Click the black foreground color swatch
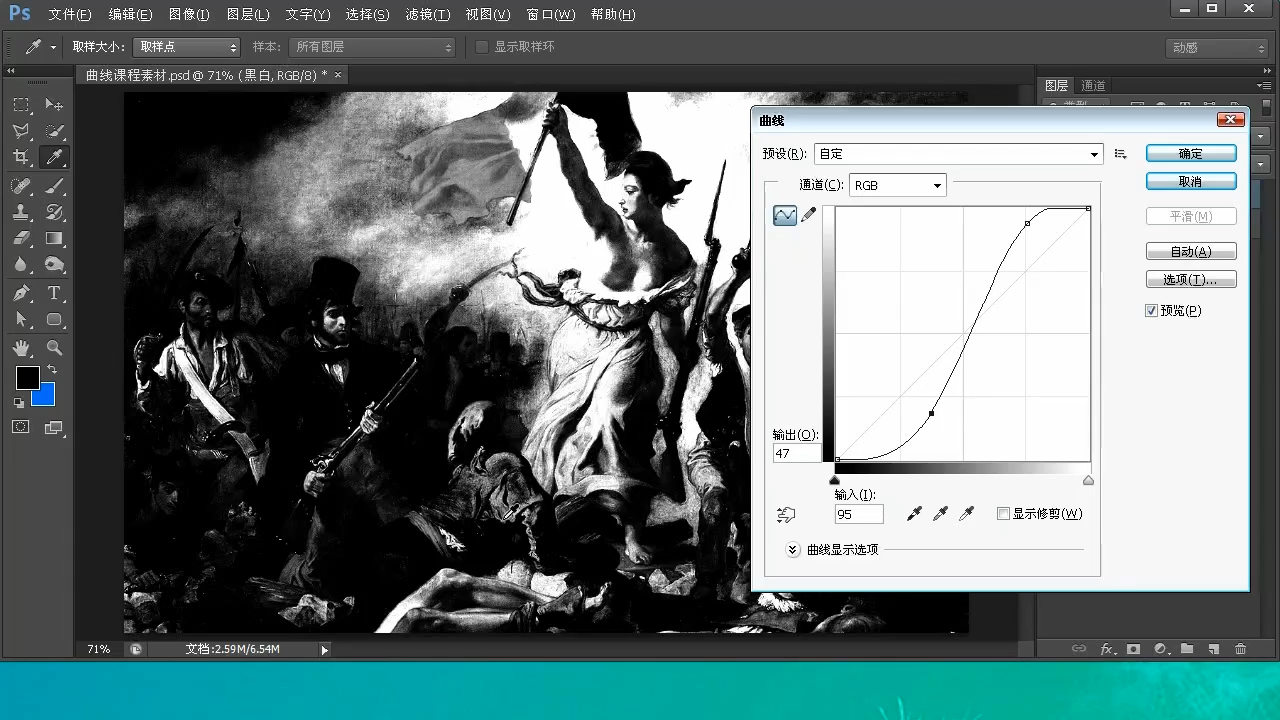 pos(27,377)
